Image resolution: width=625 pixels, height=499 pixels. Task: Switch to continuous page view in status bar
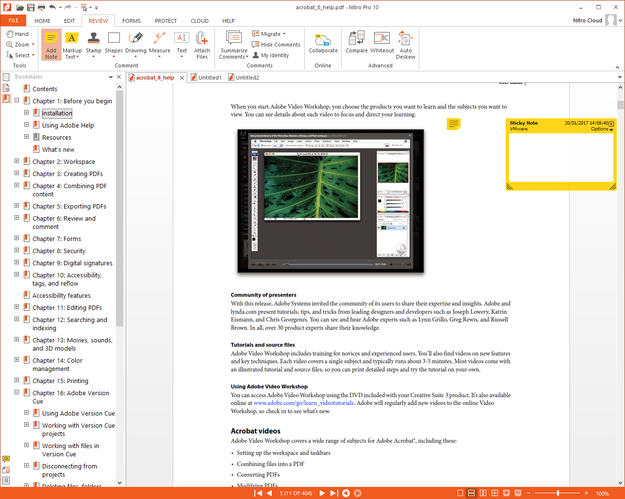(x=471, y=493)
